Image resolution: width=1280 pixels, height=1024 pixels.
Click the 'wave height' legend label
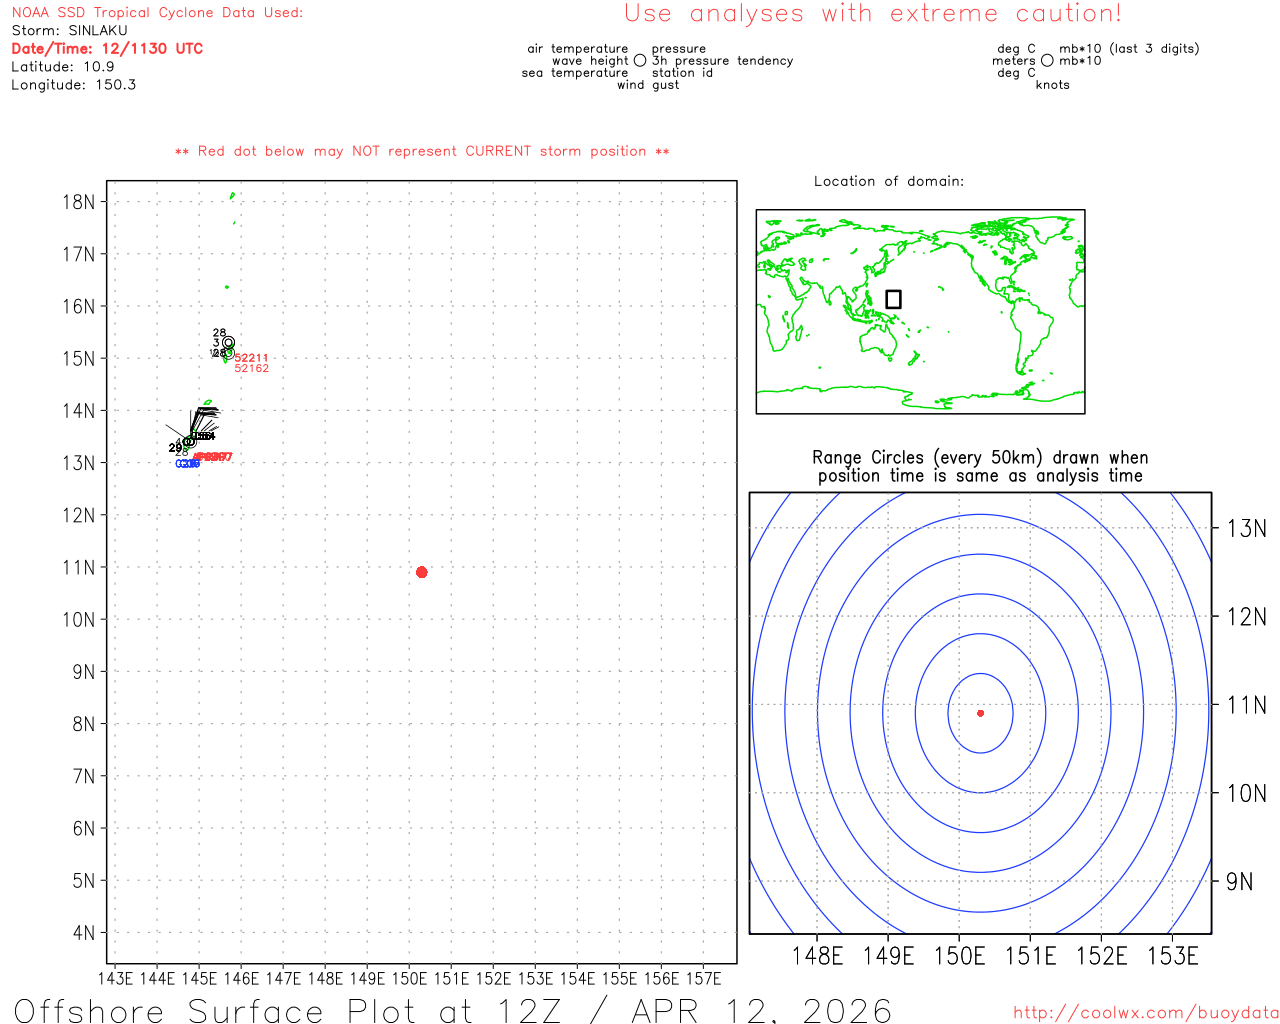pyautogui.click(x=590, y=61)
